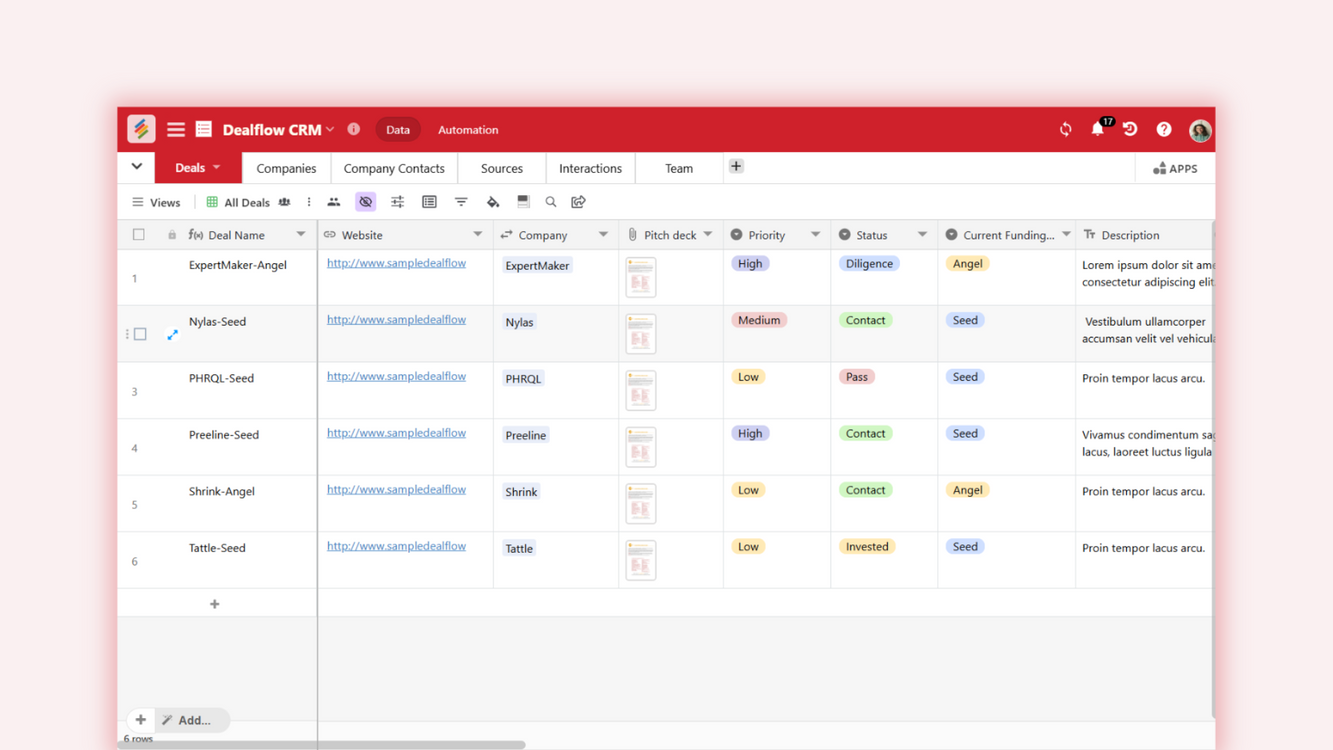The image size is (1333, 750).
Task: Add a new table with plus icon
Action: point(736,167)
